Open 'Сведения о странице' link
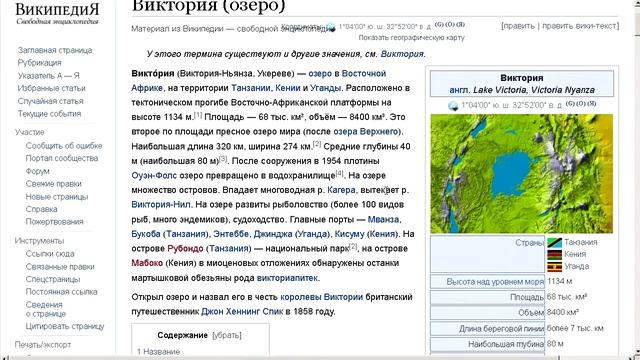The width and height of the screenshot is (640, 360). [45, 309]
